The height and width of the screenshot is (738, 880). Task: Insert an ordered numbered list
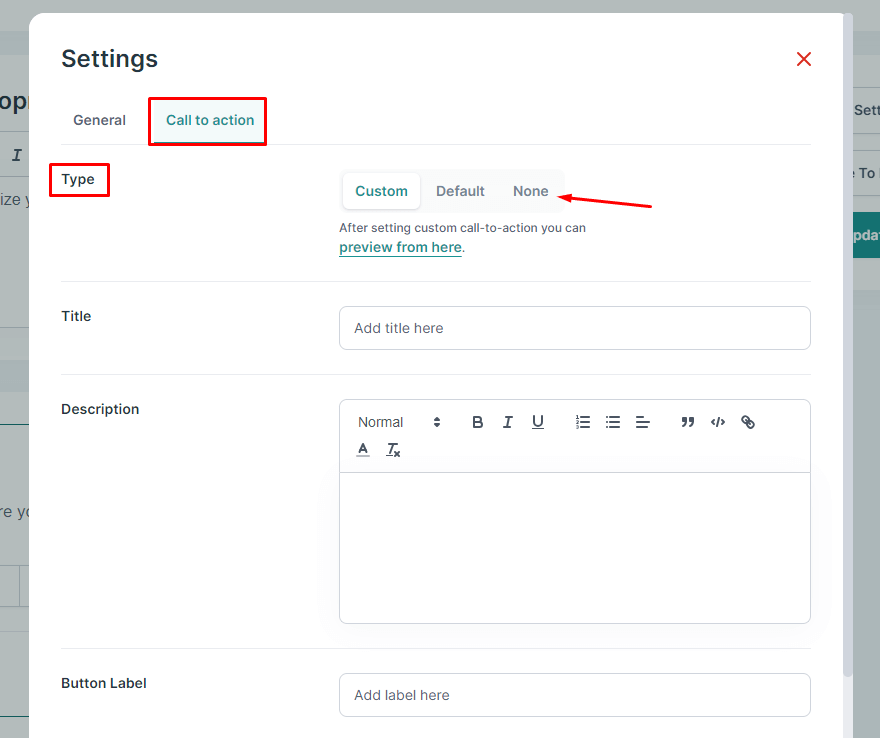pos(583,422)
